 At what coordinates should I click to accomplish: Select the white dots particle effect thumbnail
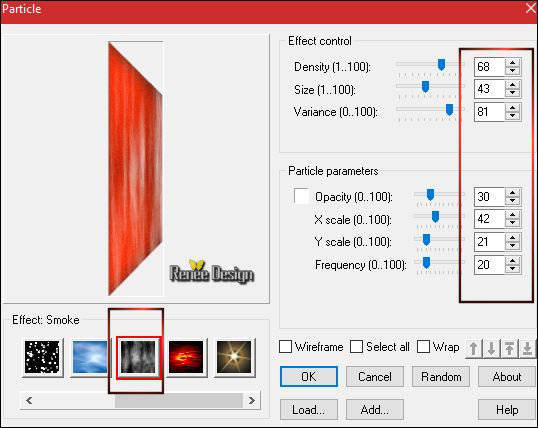click(42, 357)
